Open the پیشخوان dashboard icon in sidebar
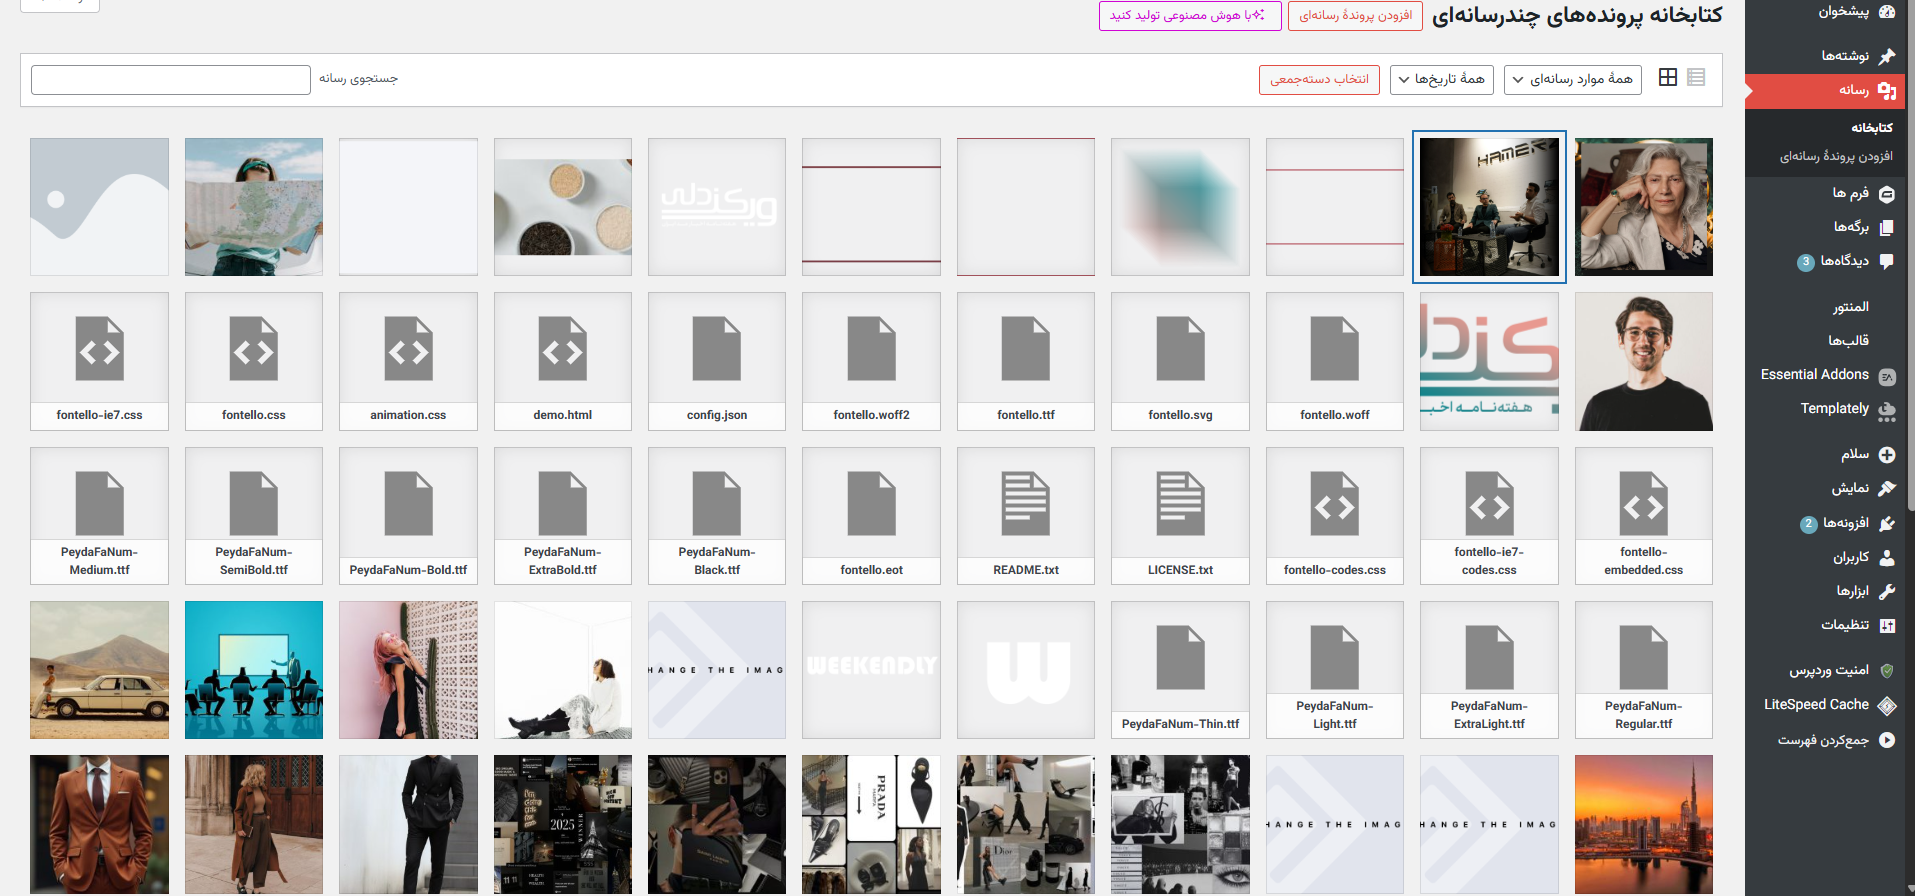Viewport: 1915px width, 896px height. pos(1887,12)
